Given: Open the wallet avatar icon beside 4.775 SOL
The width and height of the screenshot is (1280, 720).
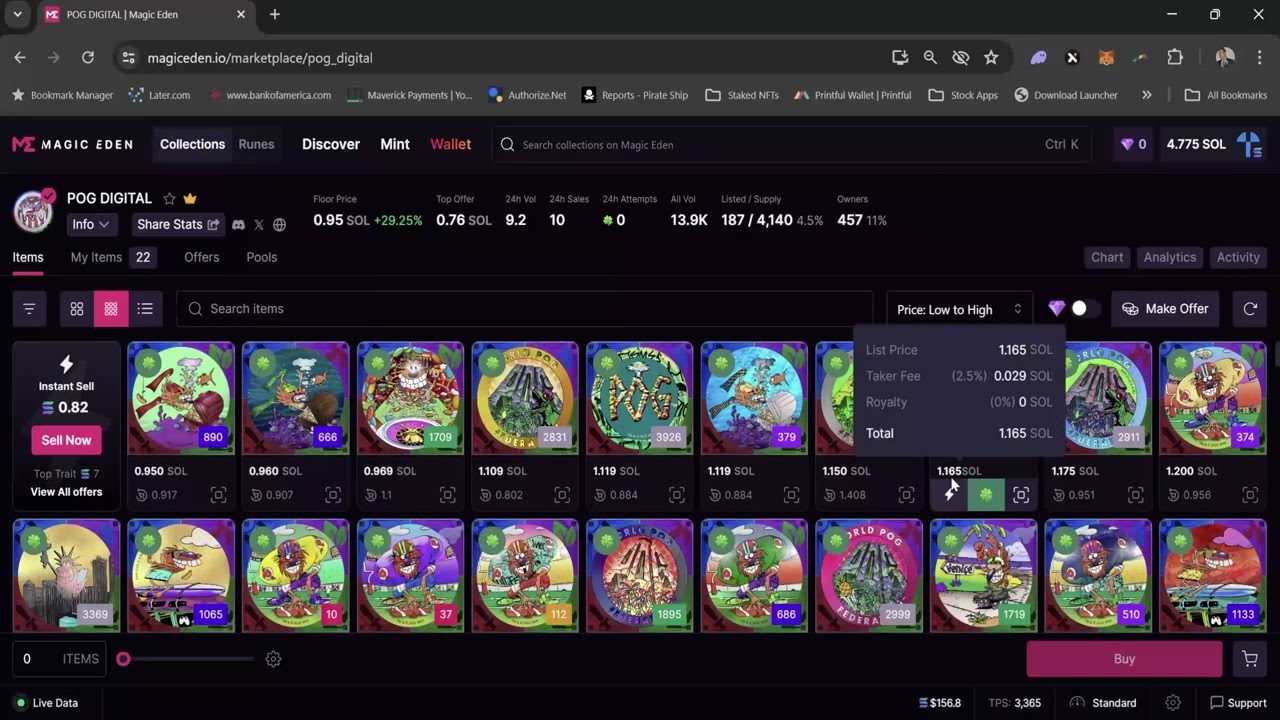Looking at the screenshot, I should (x=1250, y=144).
